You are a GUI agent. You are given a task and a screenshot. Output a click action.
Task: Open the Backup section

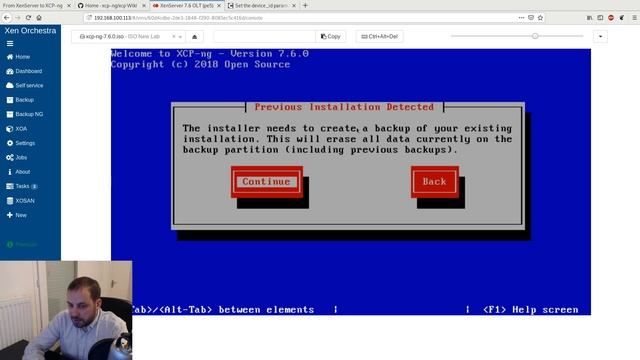point(20,100)
